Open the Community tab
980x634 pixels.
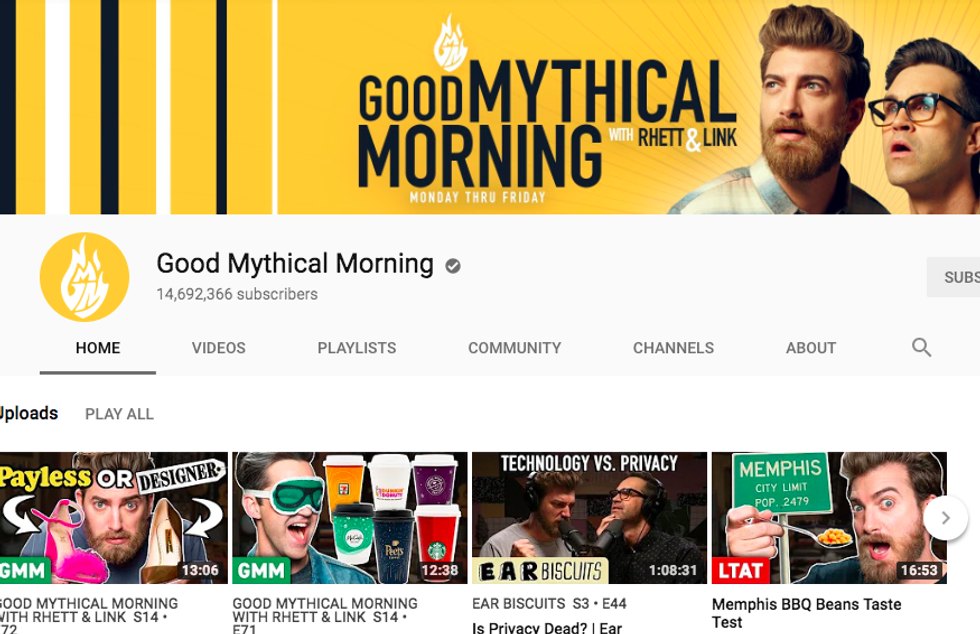click(x=514, y=348)
